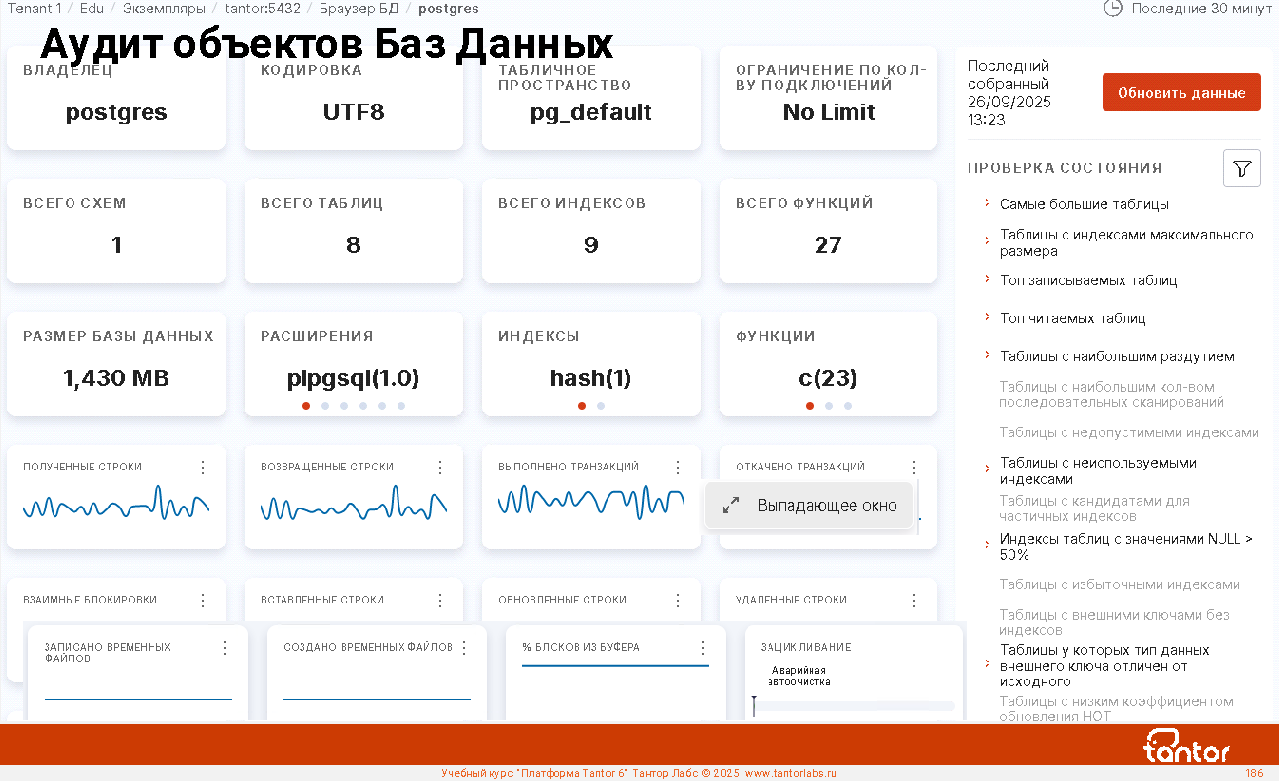
Task: Select second pagination dot under Индексы card
Action: (601, 406)
